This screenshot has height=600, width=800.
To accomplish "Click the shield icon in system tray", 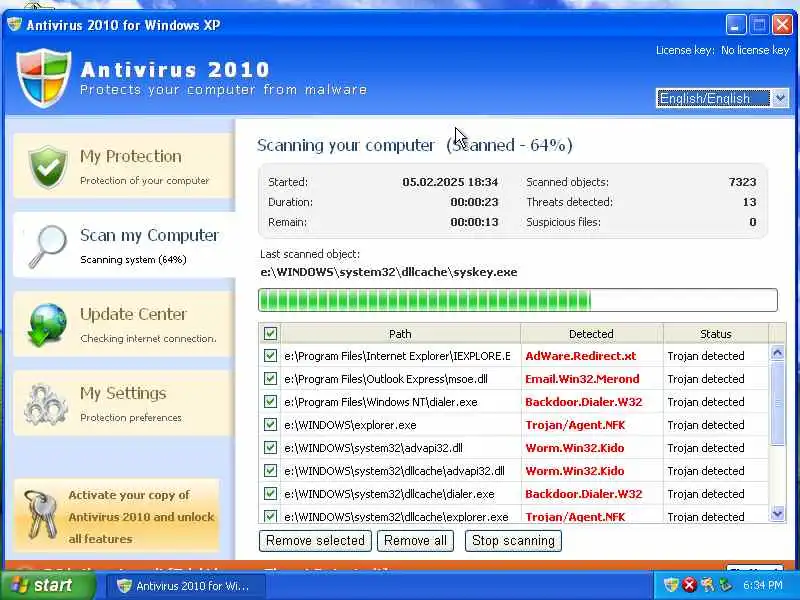I will click(x=671, y=585).
